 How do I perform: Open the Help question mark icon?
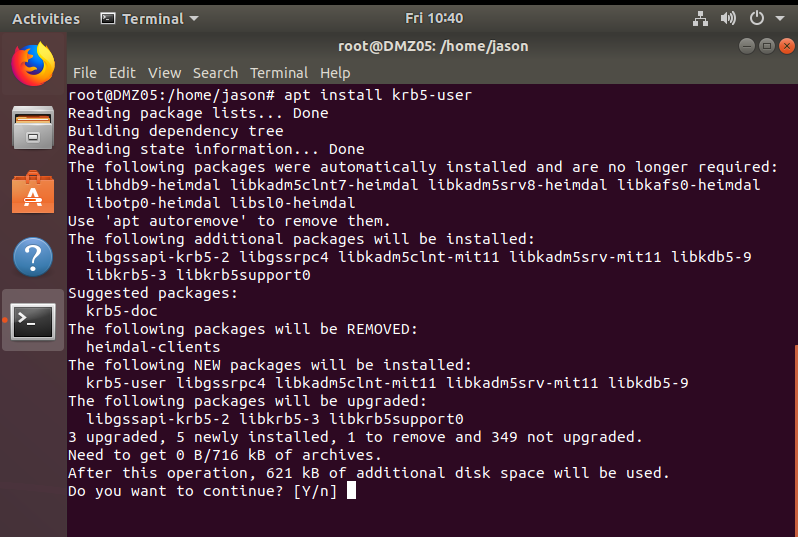[x=33, y=257]
